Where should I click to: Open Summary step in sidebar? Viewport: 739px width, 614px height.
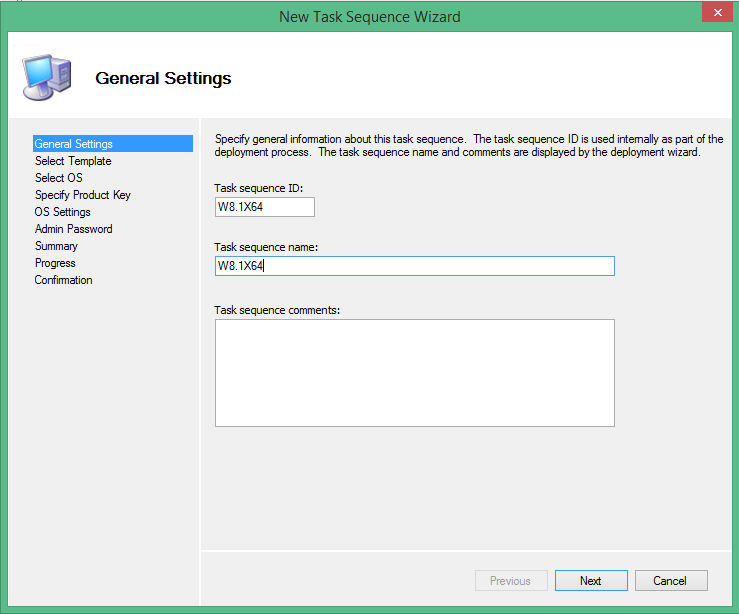(x=56, y=246)
